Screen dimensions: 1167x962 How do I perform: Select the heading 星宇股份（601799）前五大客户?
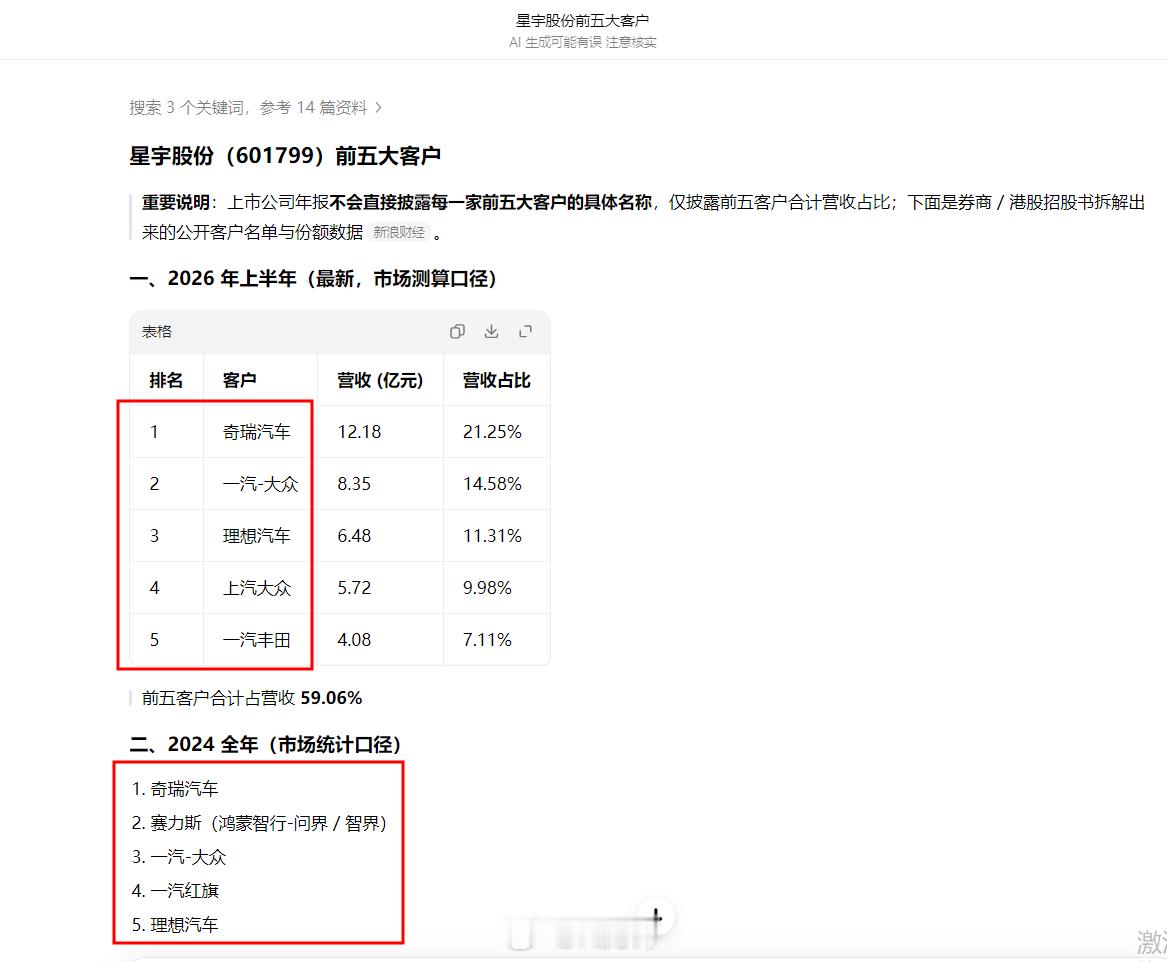[285, 155]
